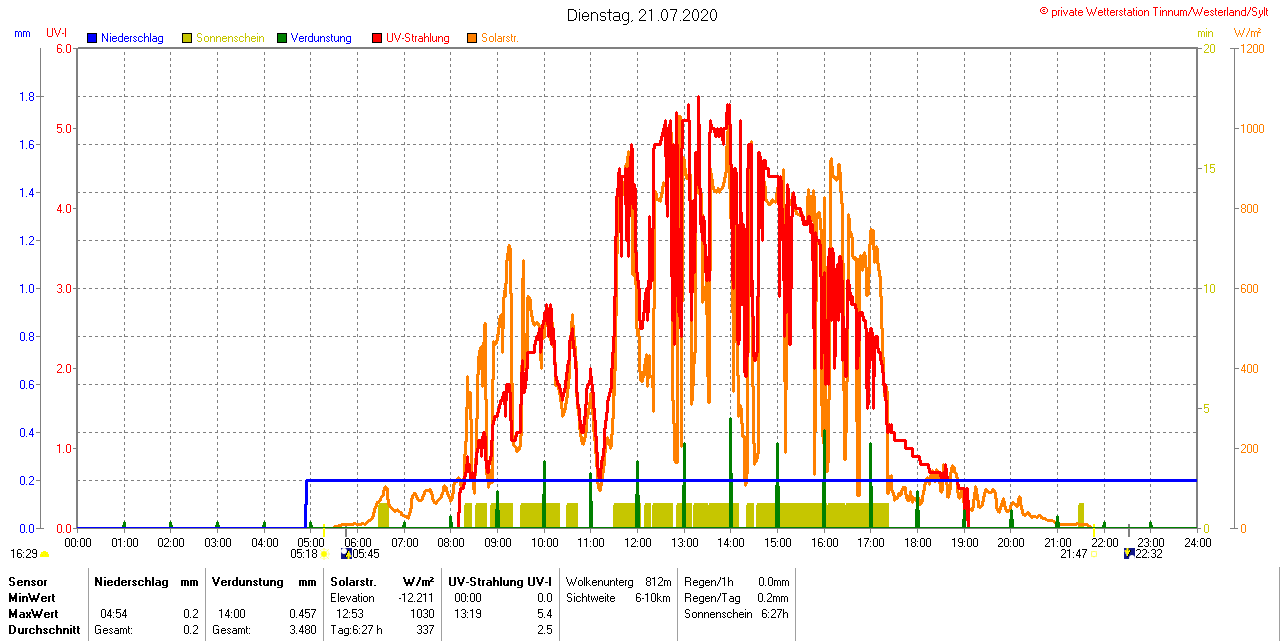This screenshot has height=641, width=1280.
Task: Click the 15 value on the yellow min axis
Action: (1209, 168)
